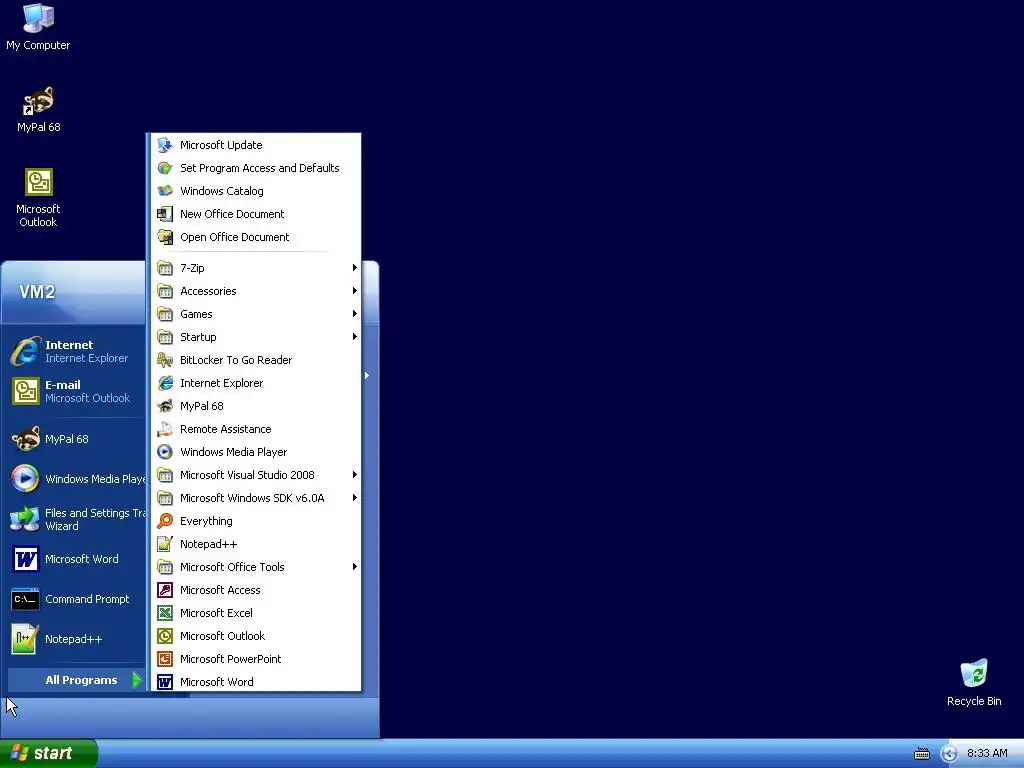
Task: Expand the 7-Zip program folder
Action: pyautogui.click(x=256, y=268)
